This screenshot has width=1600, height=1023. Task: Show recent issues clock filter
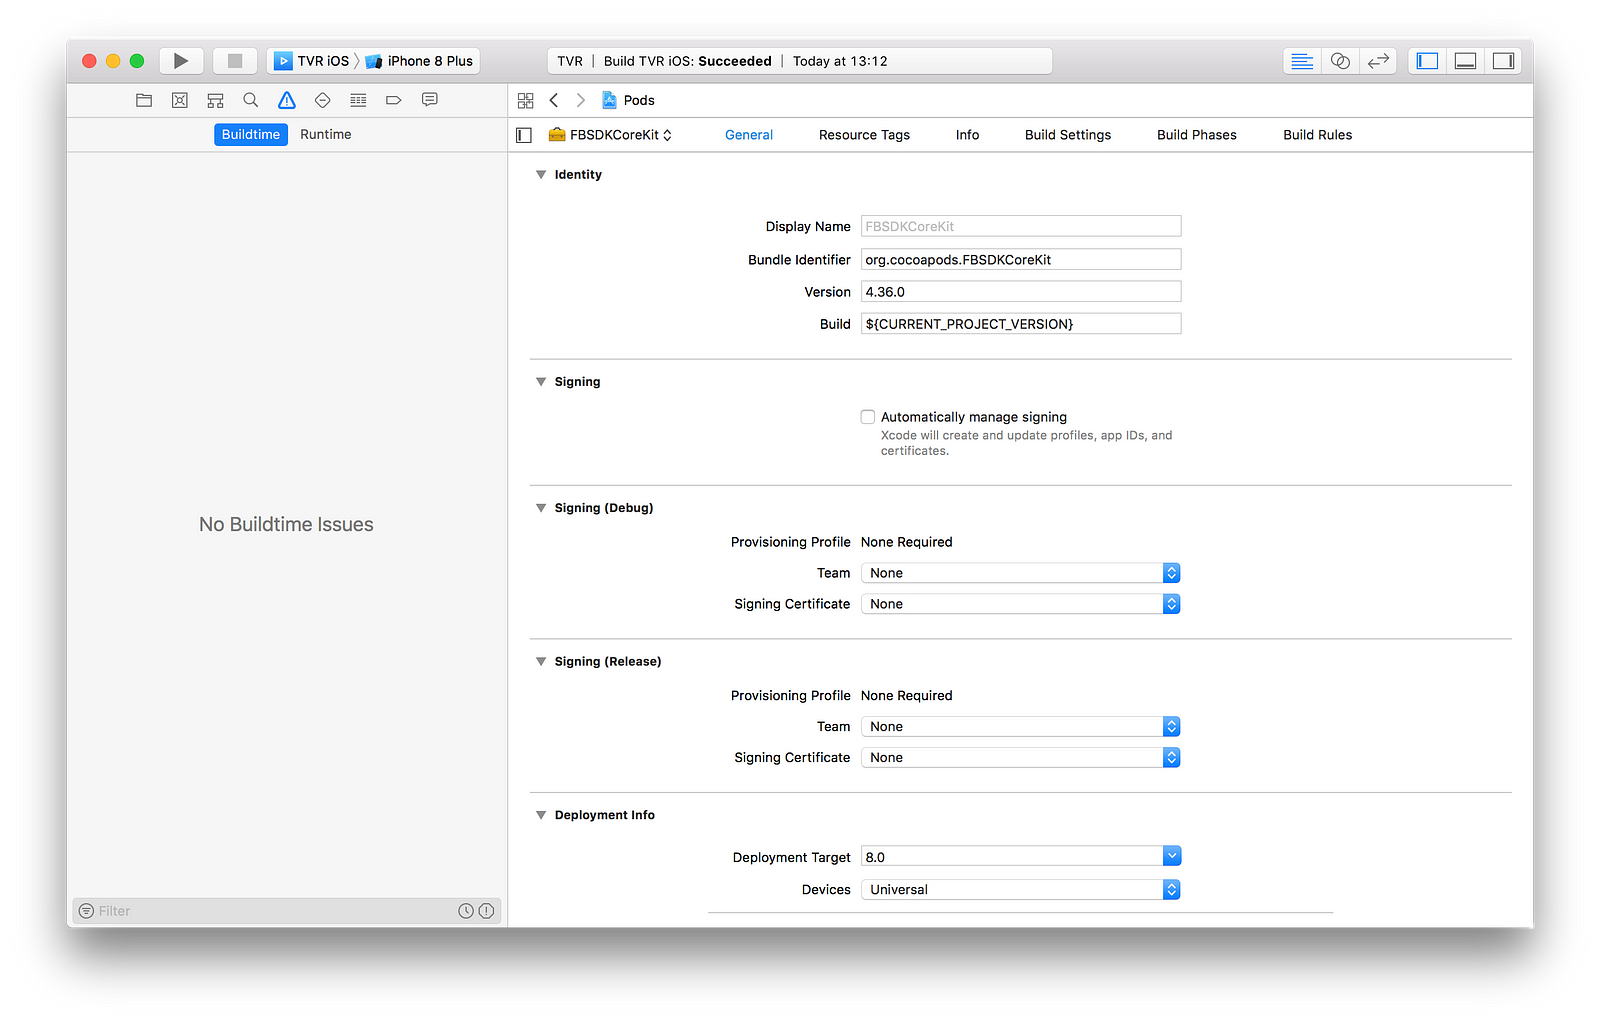pos(466,911)
